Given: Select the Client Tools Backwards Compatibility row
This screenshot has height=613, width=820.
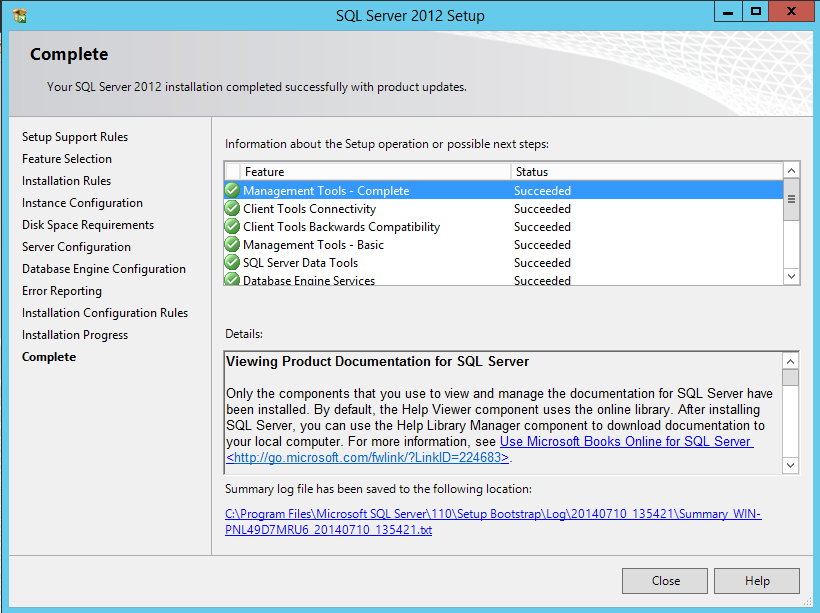Looking at the screenshot, I should click(x=504, y=226).
